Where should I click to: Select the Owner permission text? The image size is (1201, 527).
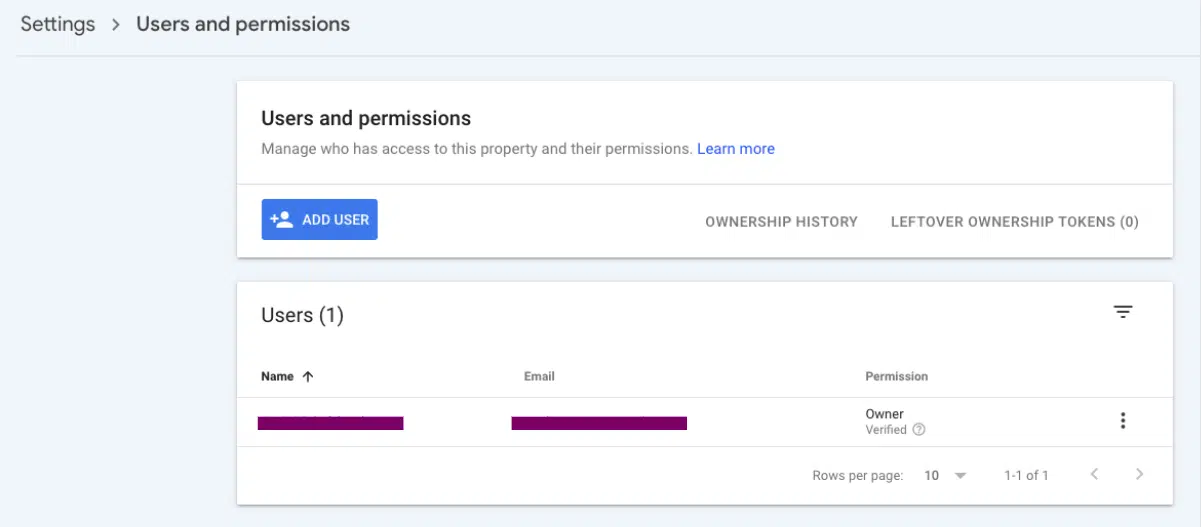pos(884,414)
